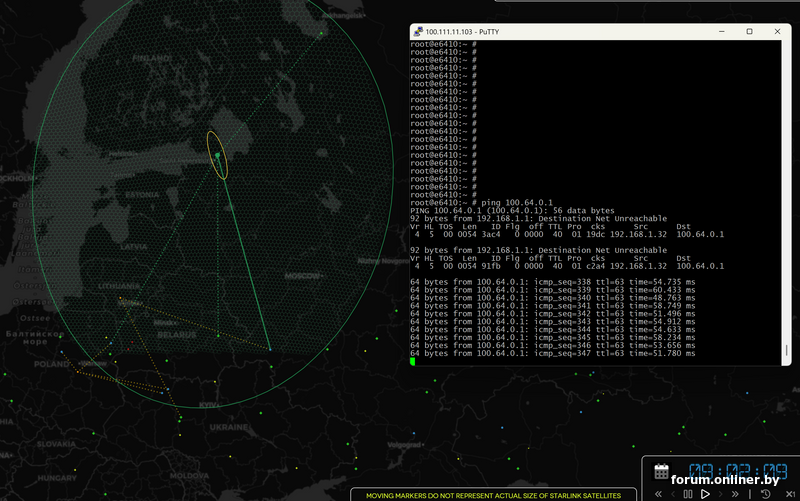Screen dimensions: 800x501
Task: Maximize the PuTTY terminal window
Action: click(749, 32)
